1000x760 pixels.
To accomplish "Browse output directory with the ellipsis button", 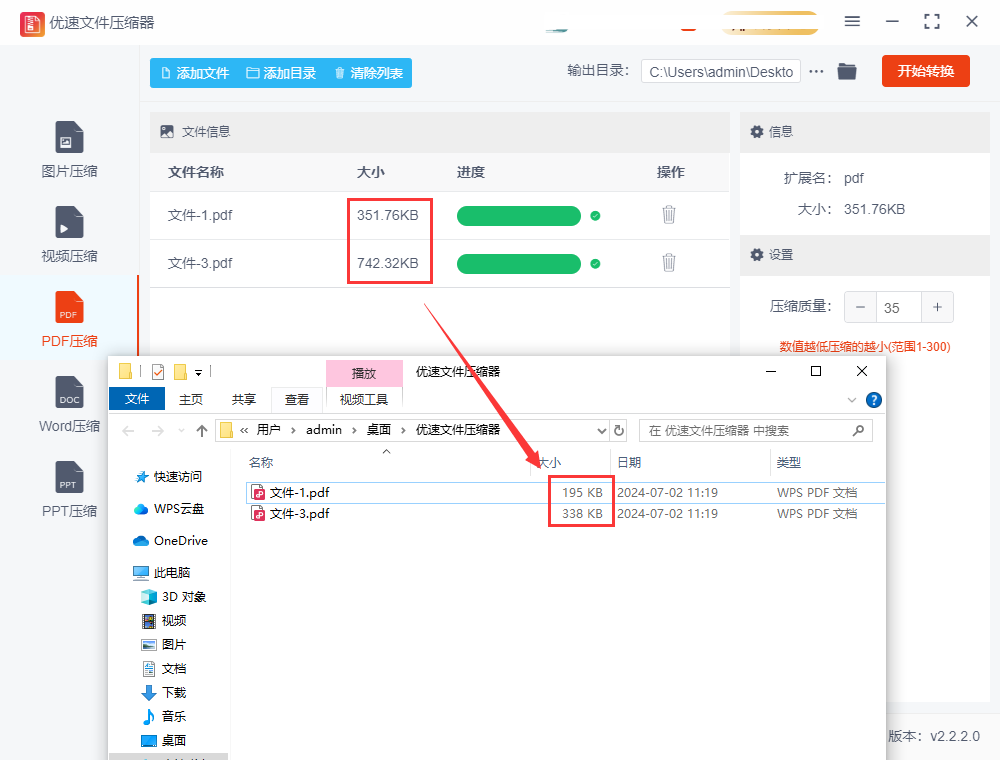I will click(x=816, y=71).
